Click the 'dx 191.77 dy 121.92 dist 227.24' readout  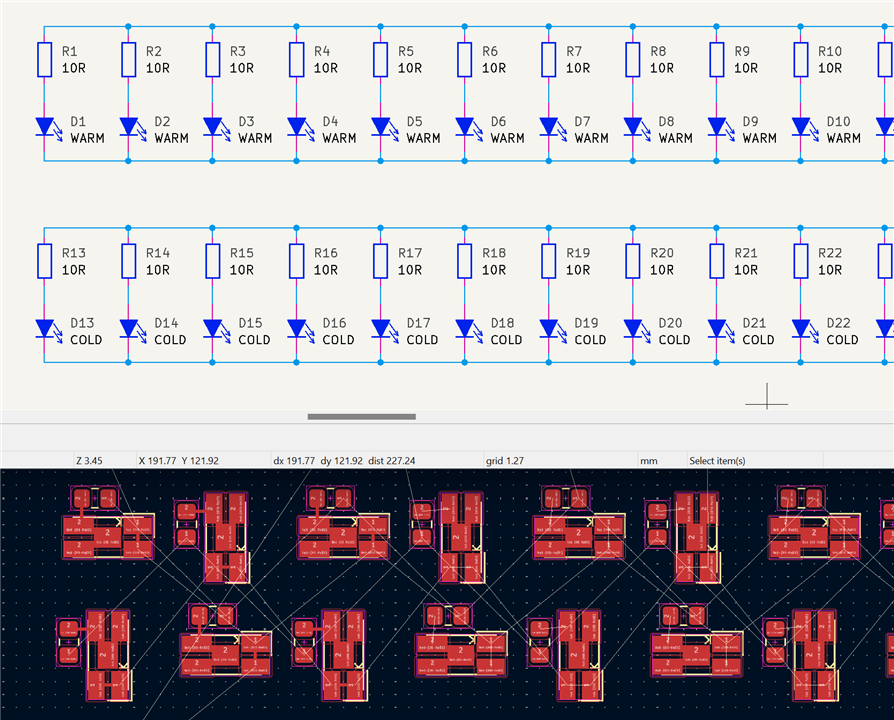coord(344,461)
